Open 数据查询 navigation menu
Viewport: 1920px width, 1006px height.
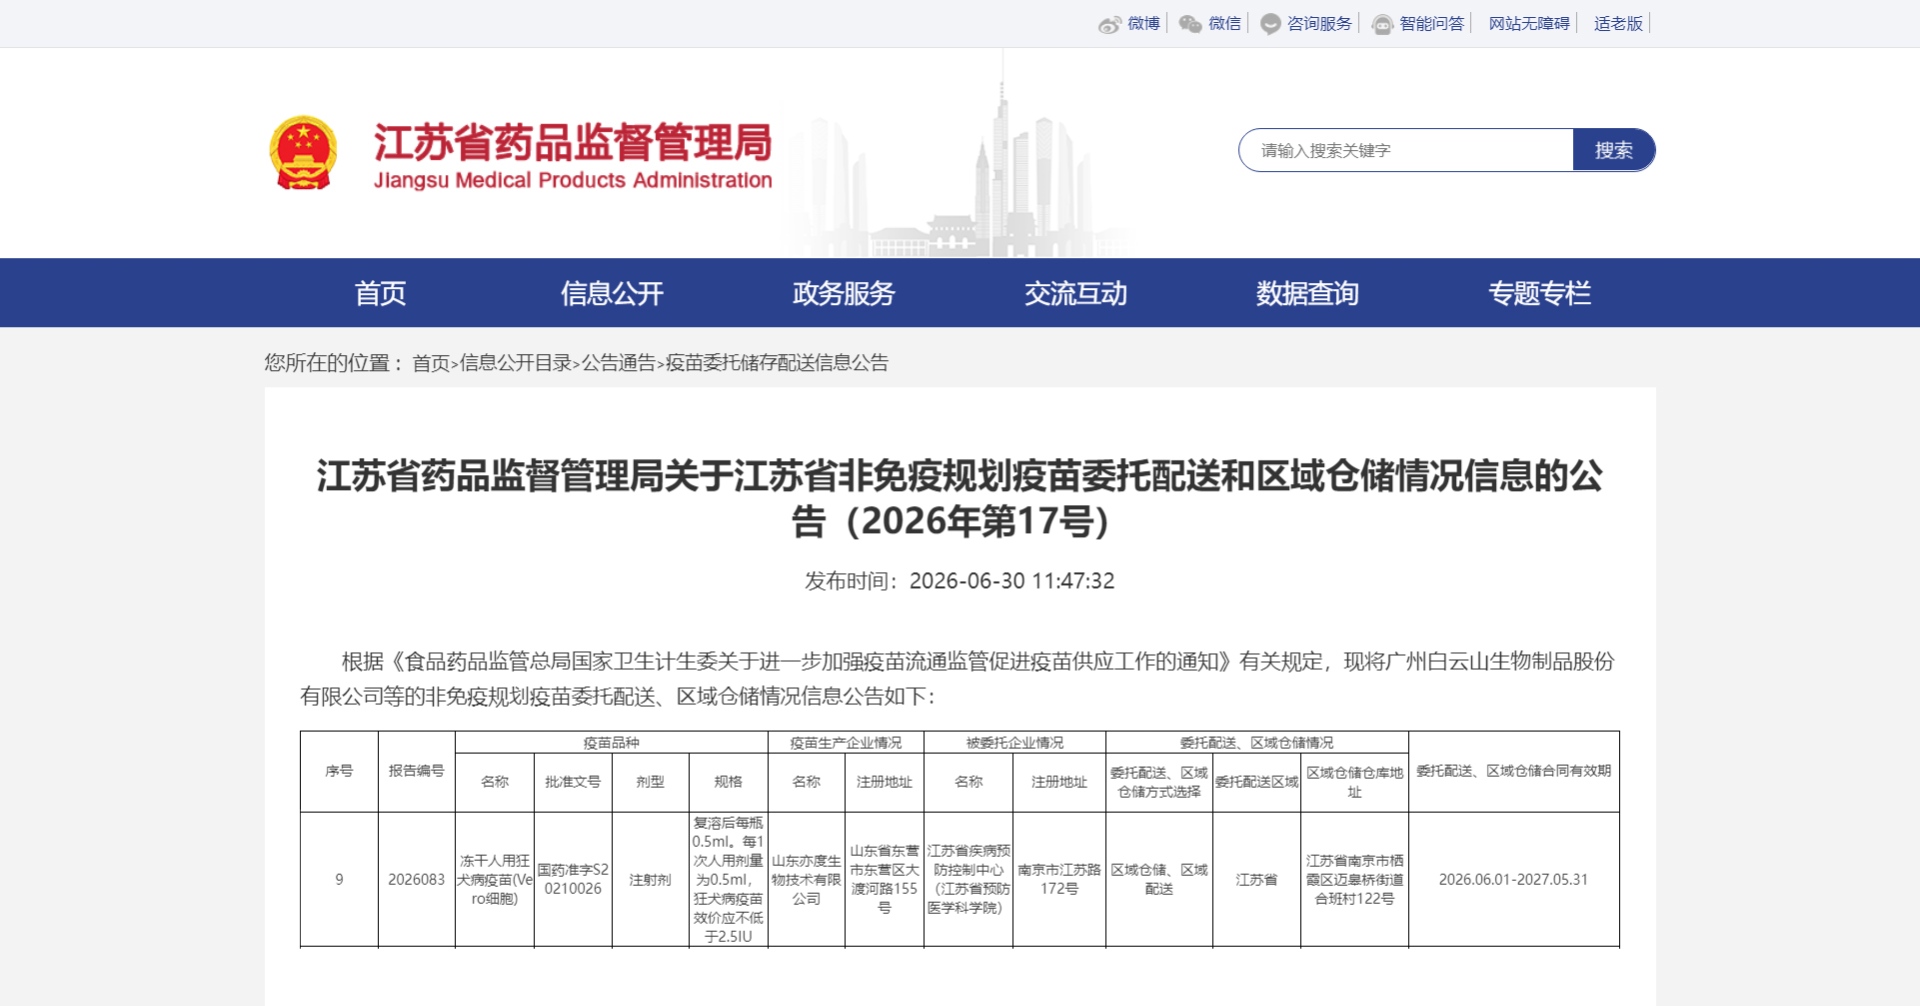point(1307,293)
